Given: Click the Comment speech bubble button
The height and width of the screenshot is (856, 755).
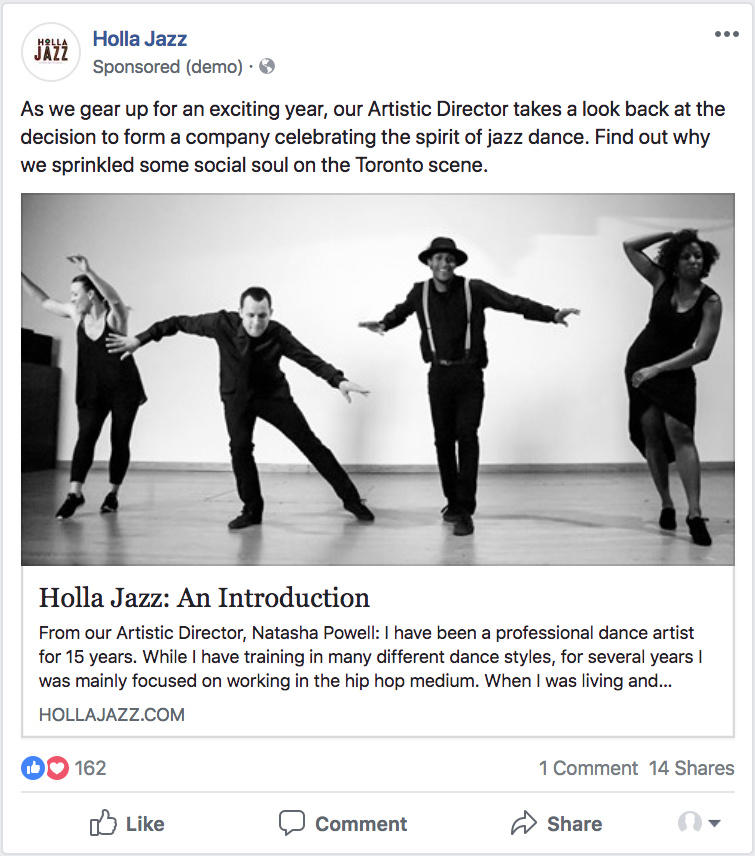Looking at the screenshot, I should pyautogui.click(x=343, y=824).
